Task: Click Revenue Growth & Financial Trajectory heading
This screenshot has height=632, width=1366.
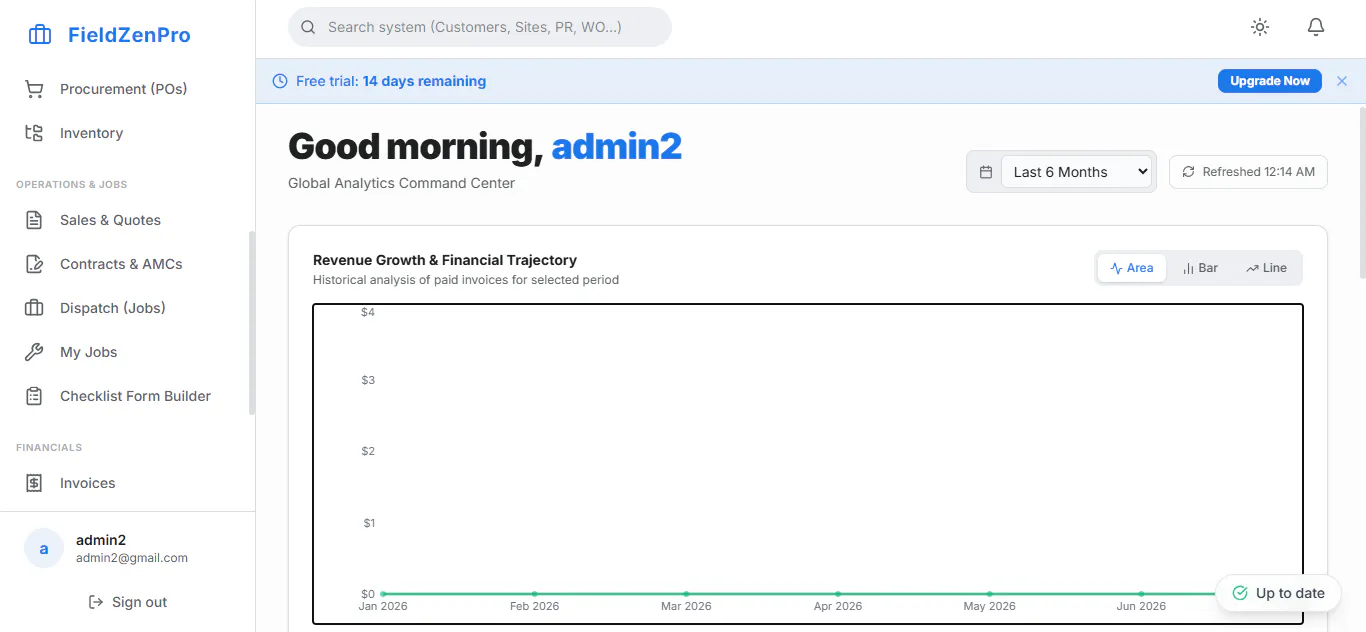Action: (x=445, y=260)
